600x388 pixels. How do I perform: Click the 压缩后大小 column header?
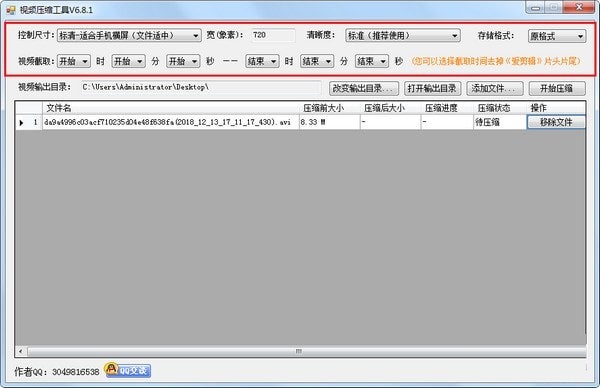pos(391,108)
